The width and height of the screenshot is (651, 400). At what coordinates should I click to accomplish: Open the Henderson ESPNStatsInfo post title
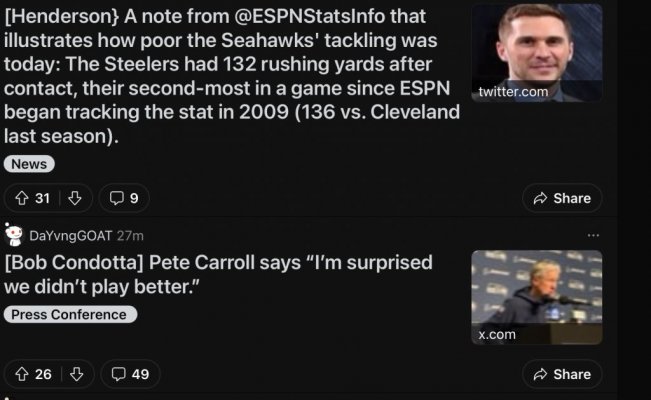232,76
